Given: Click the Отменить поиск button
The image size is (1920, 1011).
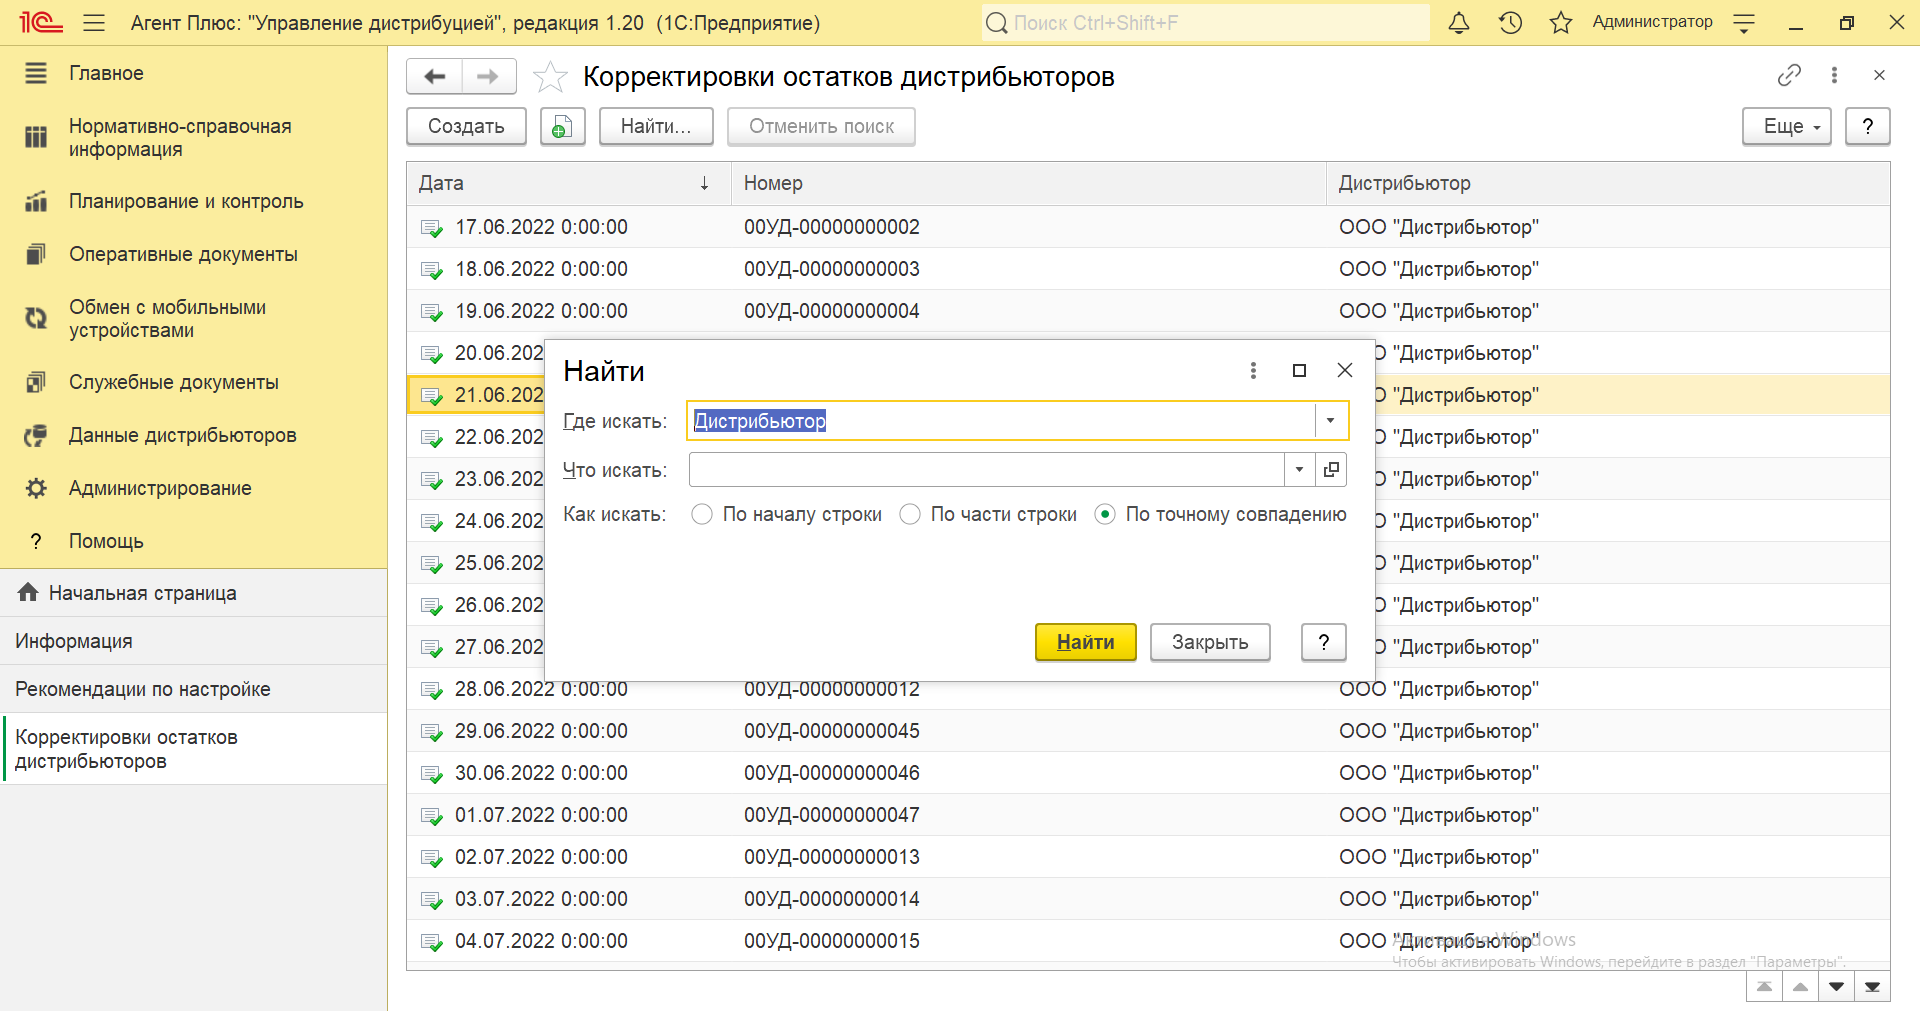Looking at the screenshot, I should (x=821, y=126).
